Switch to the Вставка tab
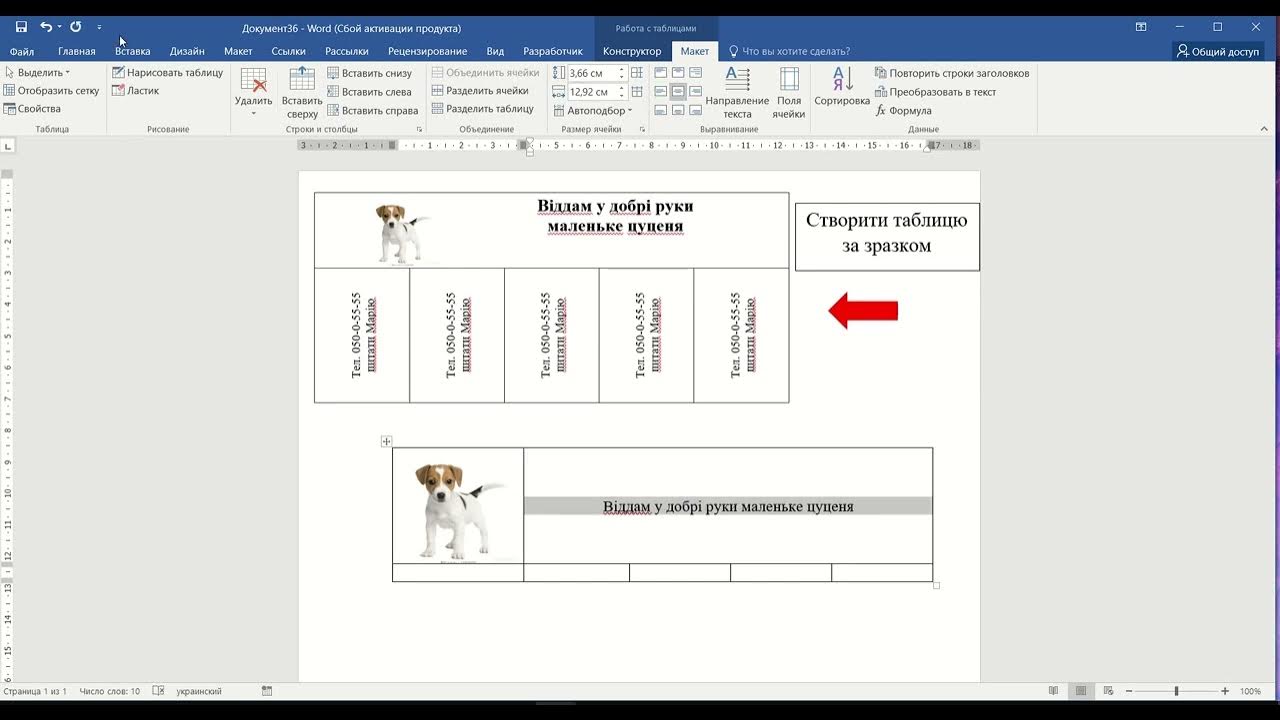Viewport: 1280px width, 720px height. [x=133, y=51]
